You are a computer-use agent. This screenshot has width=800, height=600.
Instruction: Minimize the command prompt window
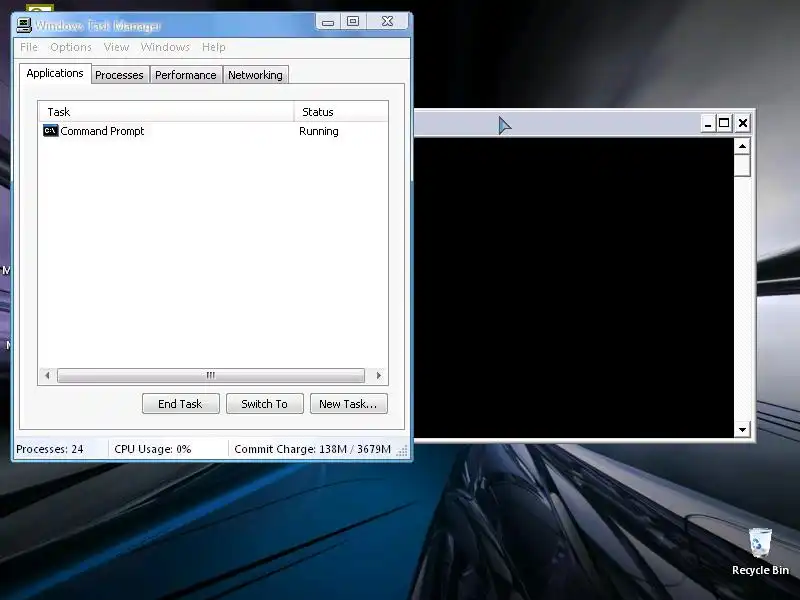click(x=707, y=123)
